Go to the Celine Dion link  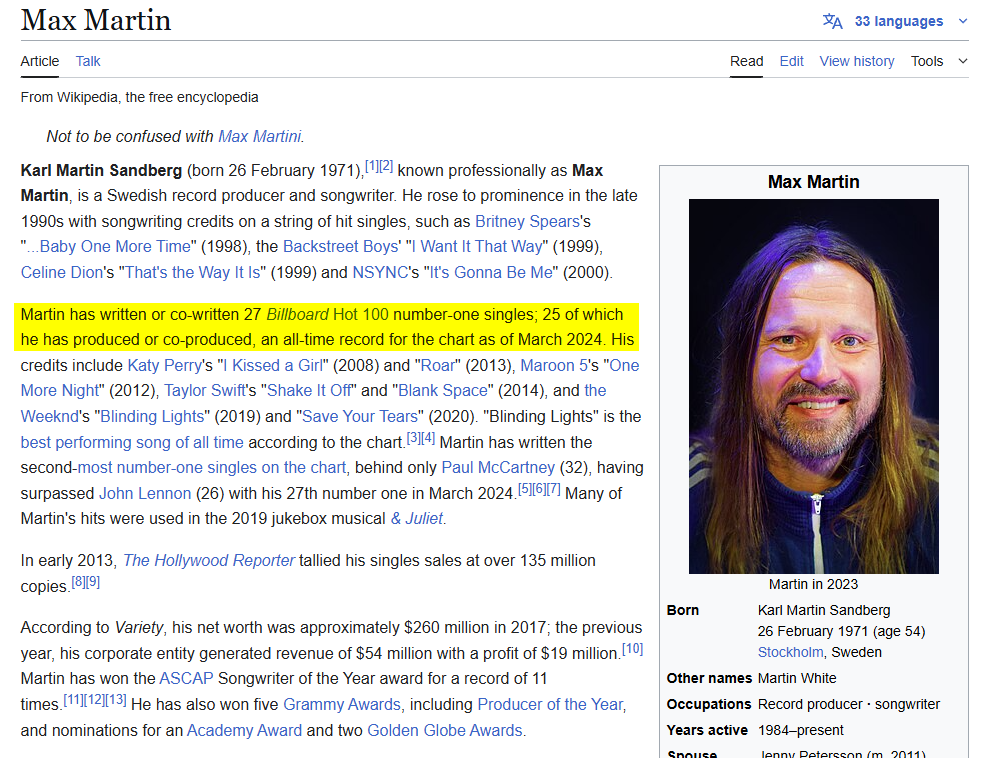click(61, 273)
